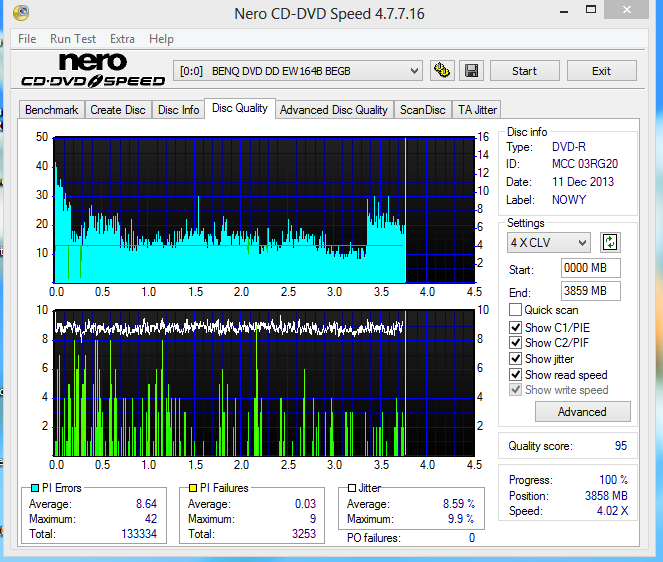This screenshot has height=562, width=663.
Task: Disable Show read speed checkbox
Action: pos(515,375)
